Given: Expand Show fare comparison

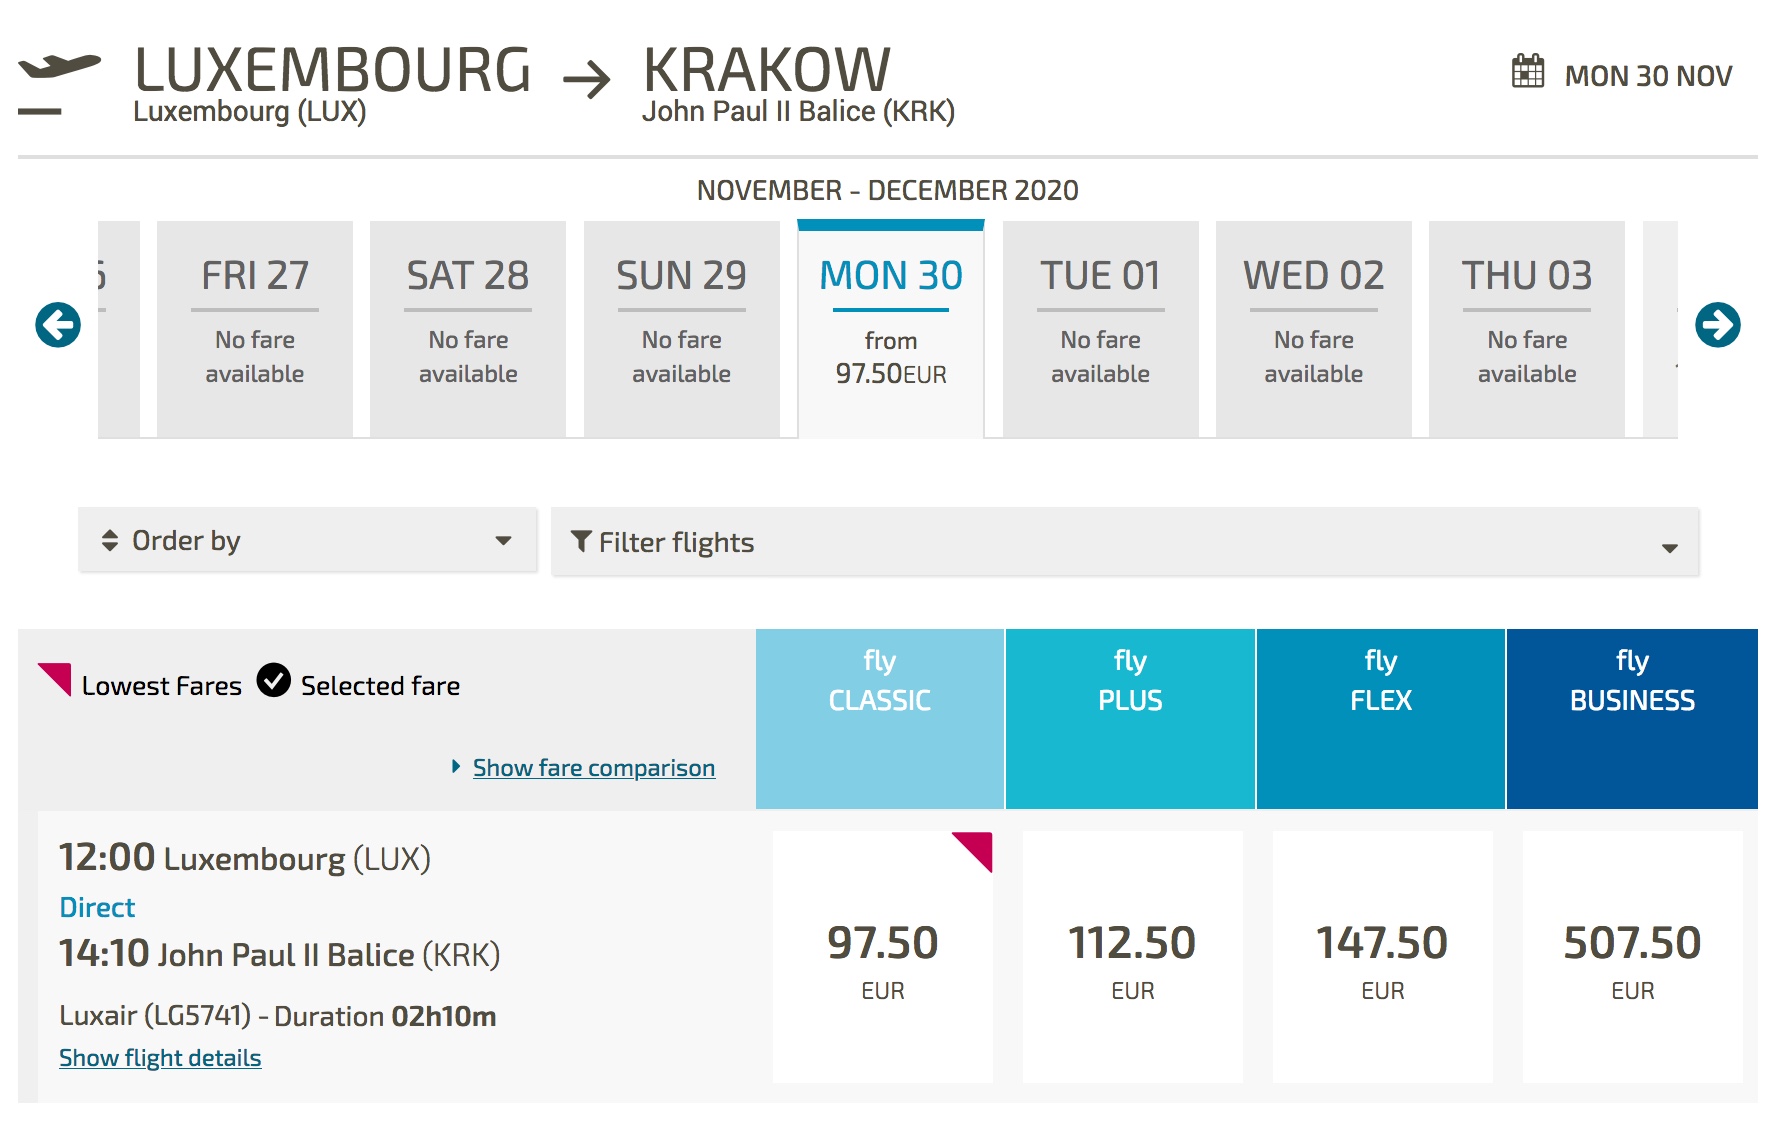Looking at the screenshot, I should [594, 768].
